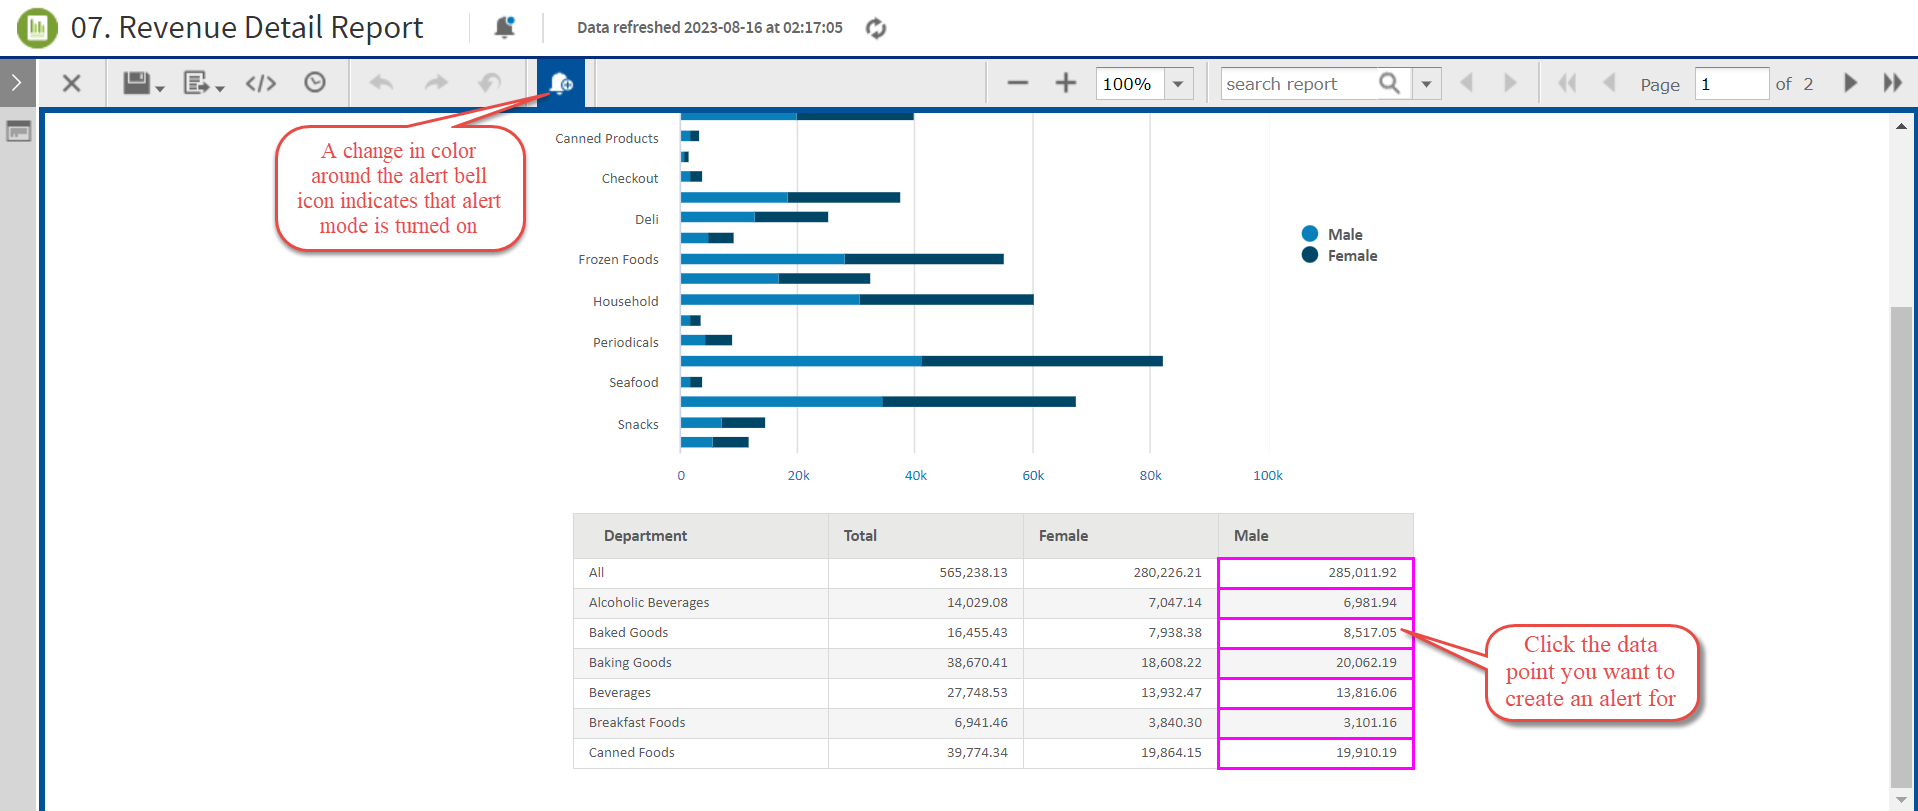Undo the last action
The width and height of the screenshot is (1918, 811).
tap(381, 83)
